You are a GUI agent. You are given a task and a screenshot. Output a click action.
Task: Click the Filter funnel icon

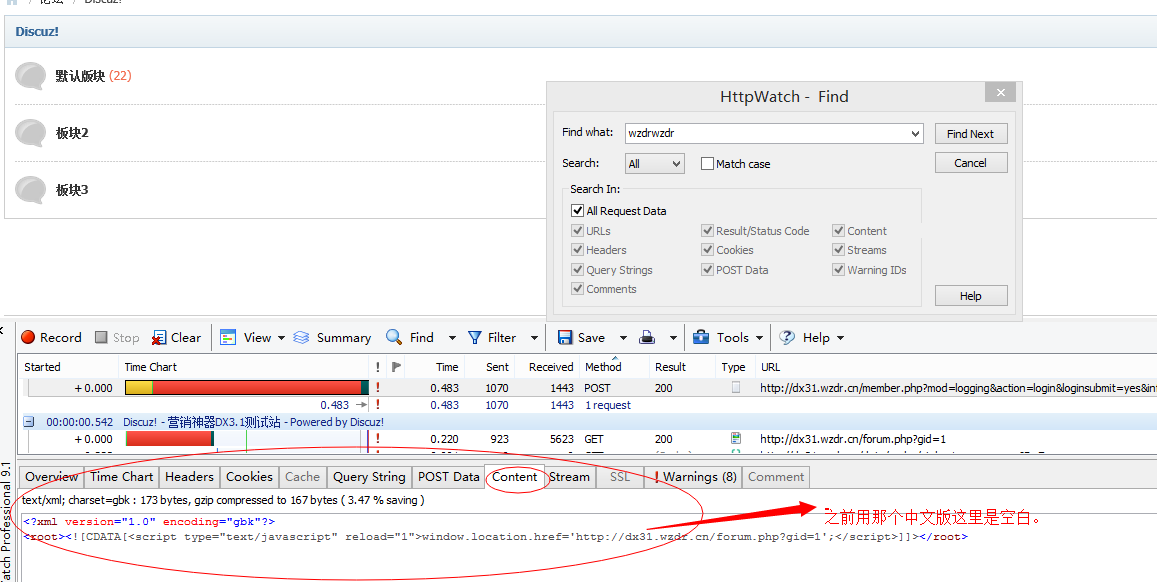475,338
